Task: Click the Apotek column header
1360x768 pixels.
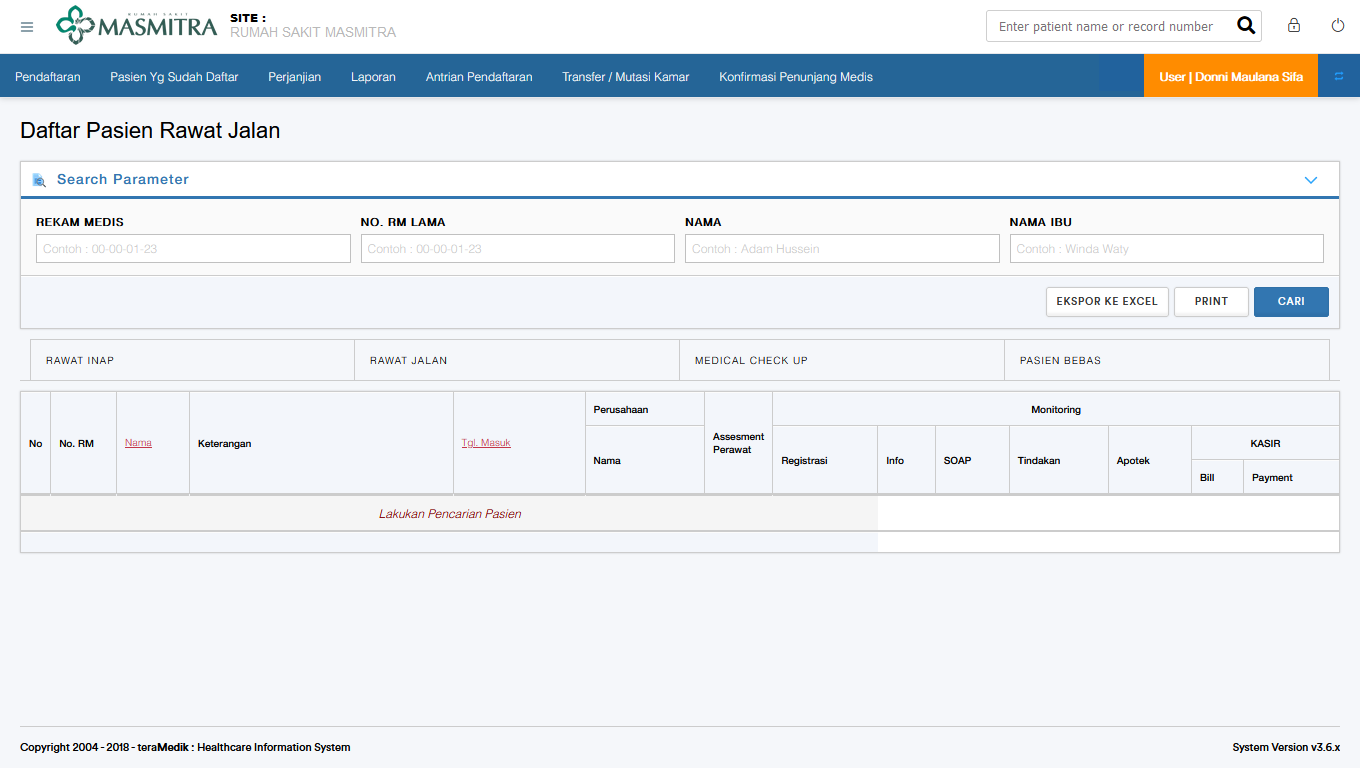Action: 1149,460
